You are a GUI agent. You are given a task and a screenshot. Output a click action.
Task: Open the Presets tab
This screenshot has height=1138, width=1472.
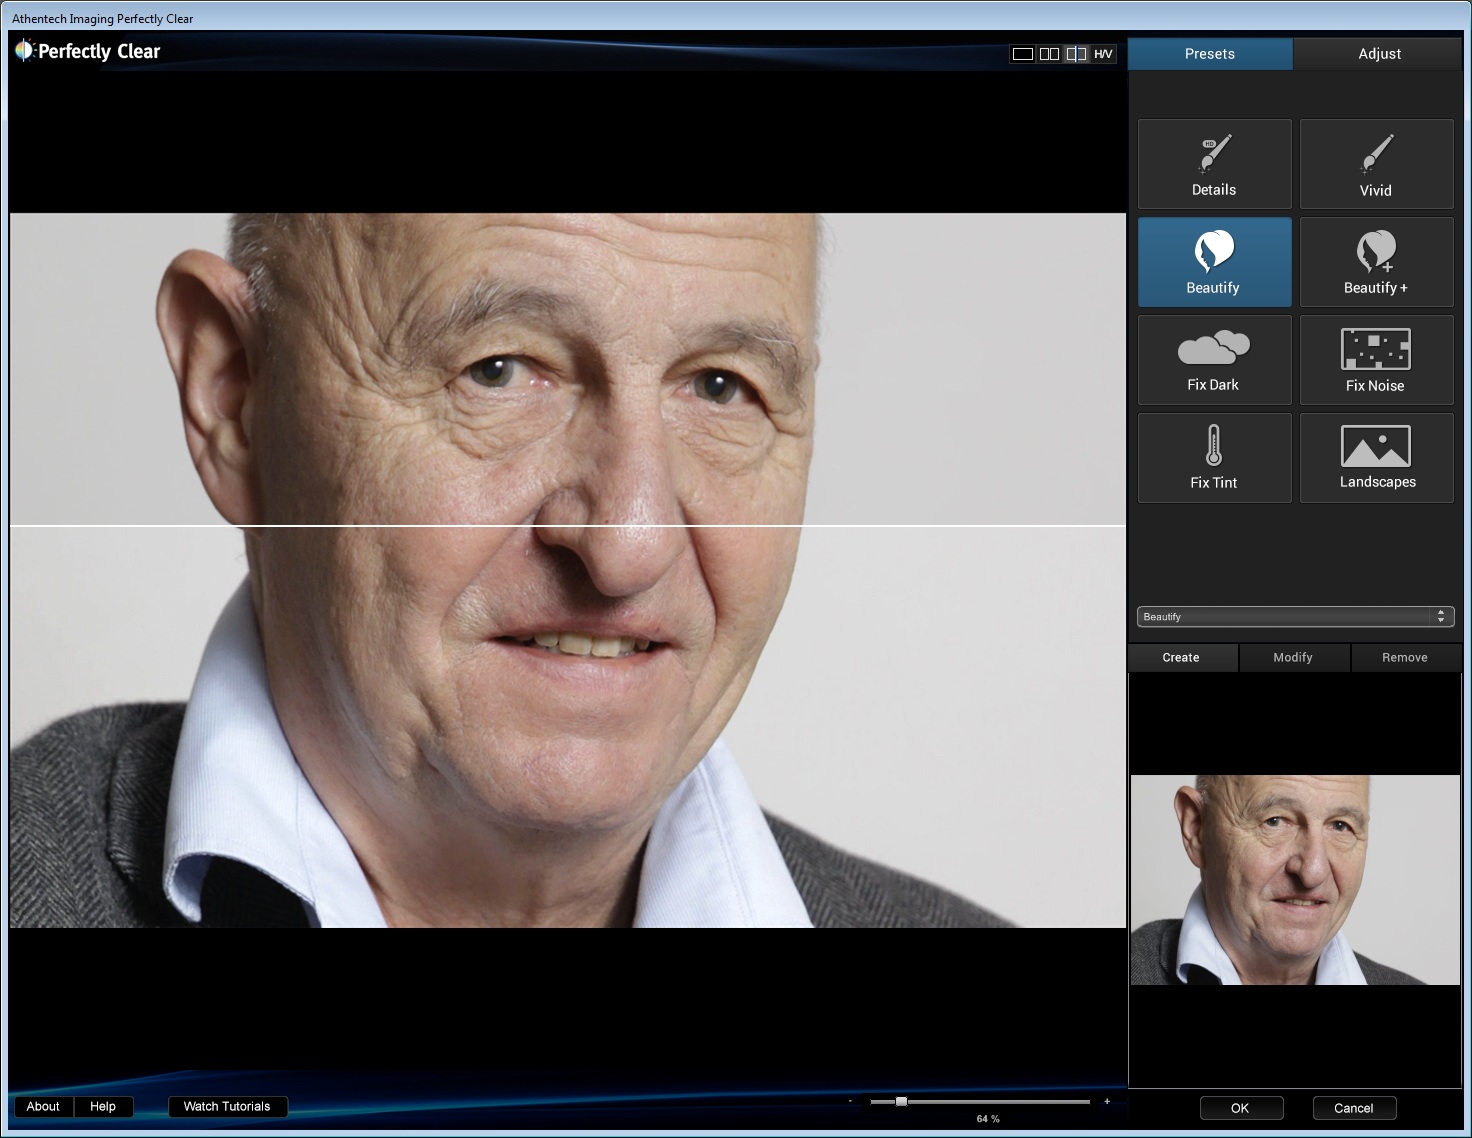(x=1210, y=54)
